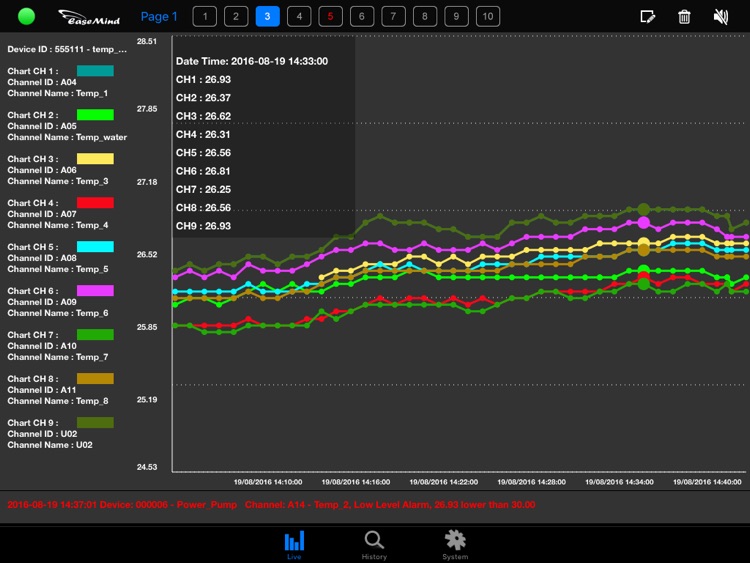Select page 7 button

pos(394,16)
